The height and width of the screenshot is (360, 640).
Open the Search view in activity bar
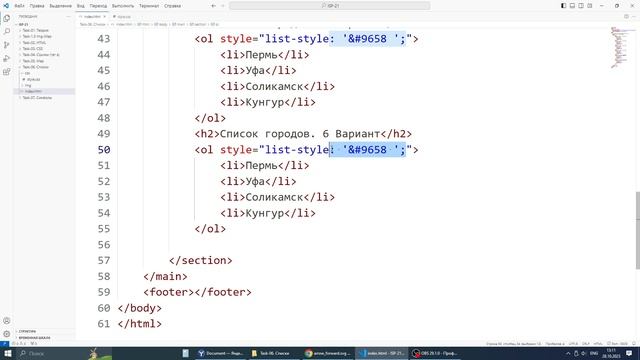pyautogui.click(x=7, y=31)
